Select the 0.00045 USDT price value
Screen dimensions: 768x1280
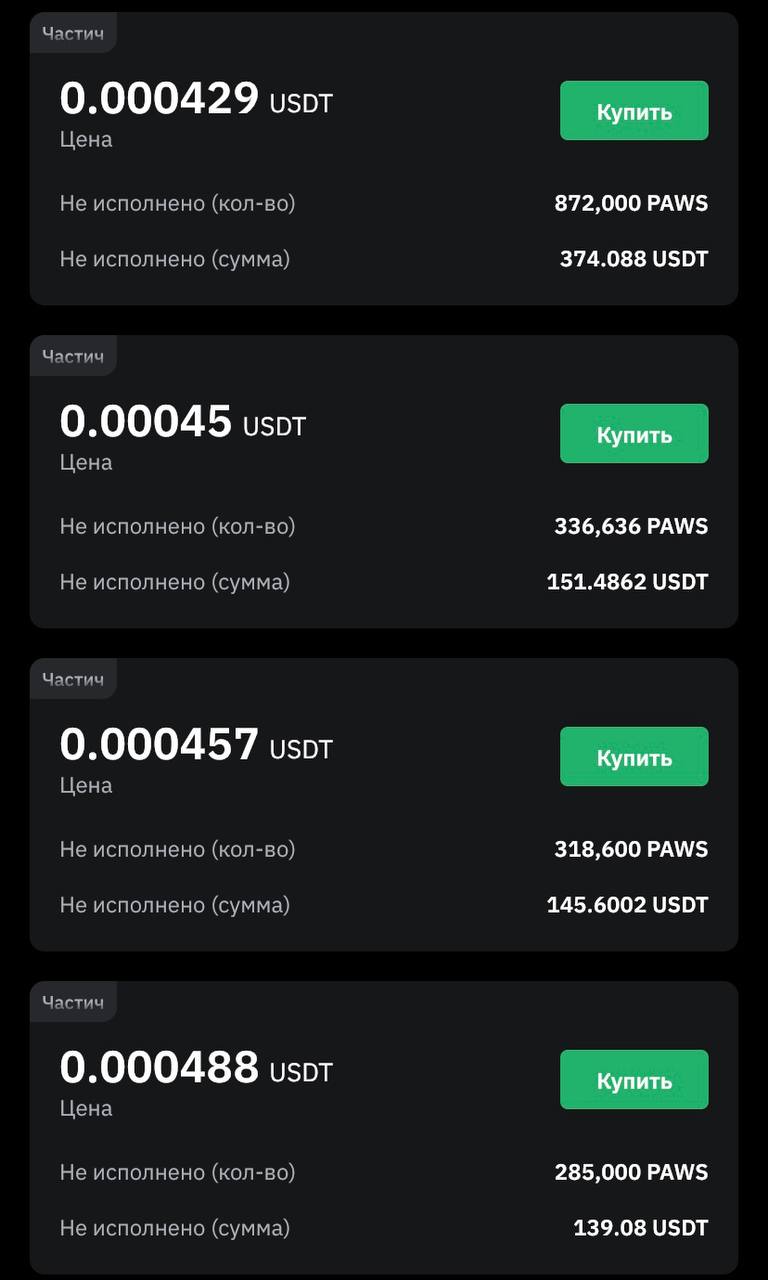pos(183,422)
